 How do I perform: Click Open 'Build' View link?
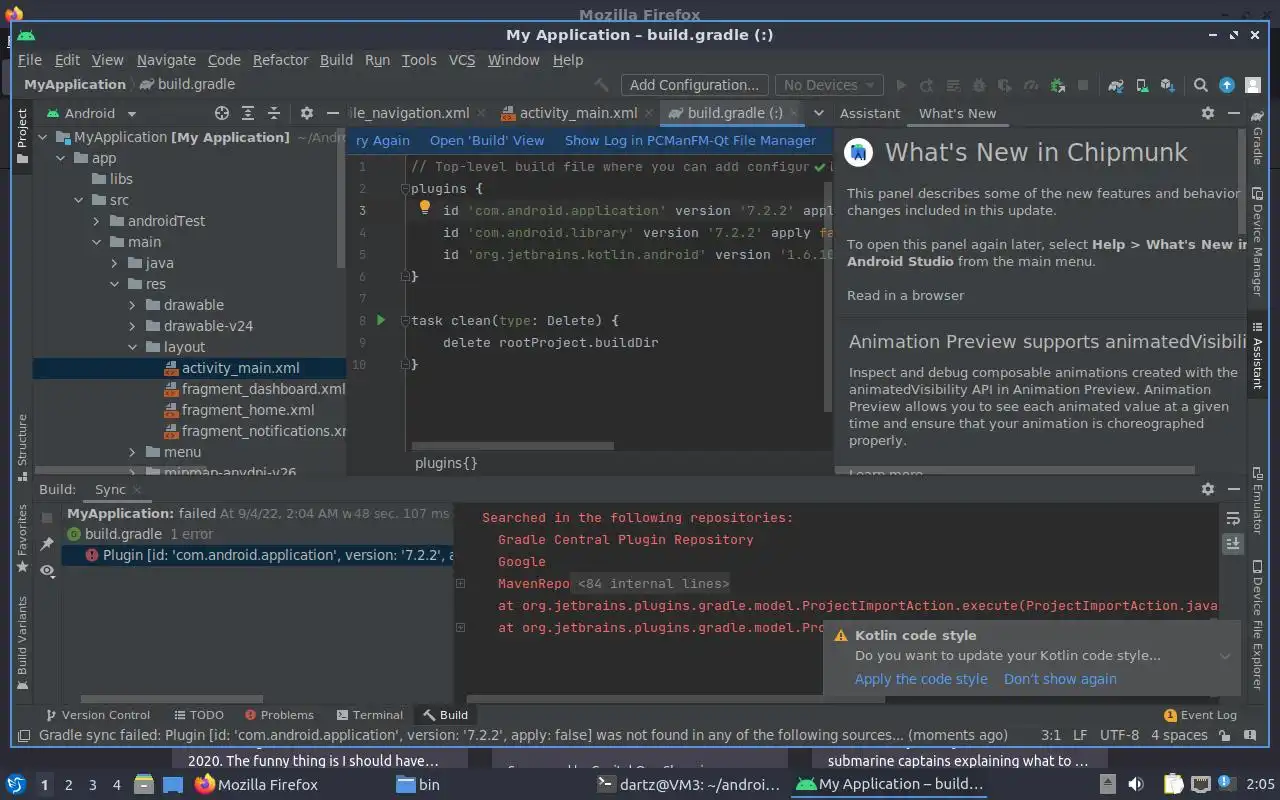click(x=487, y=141)
